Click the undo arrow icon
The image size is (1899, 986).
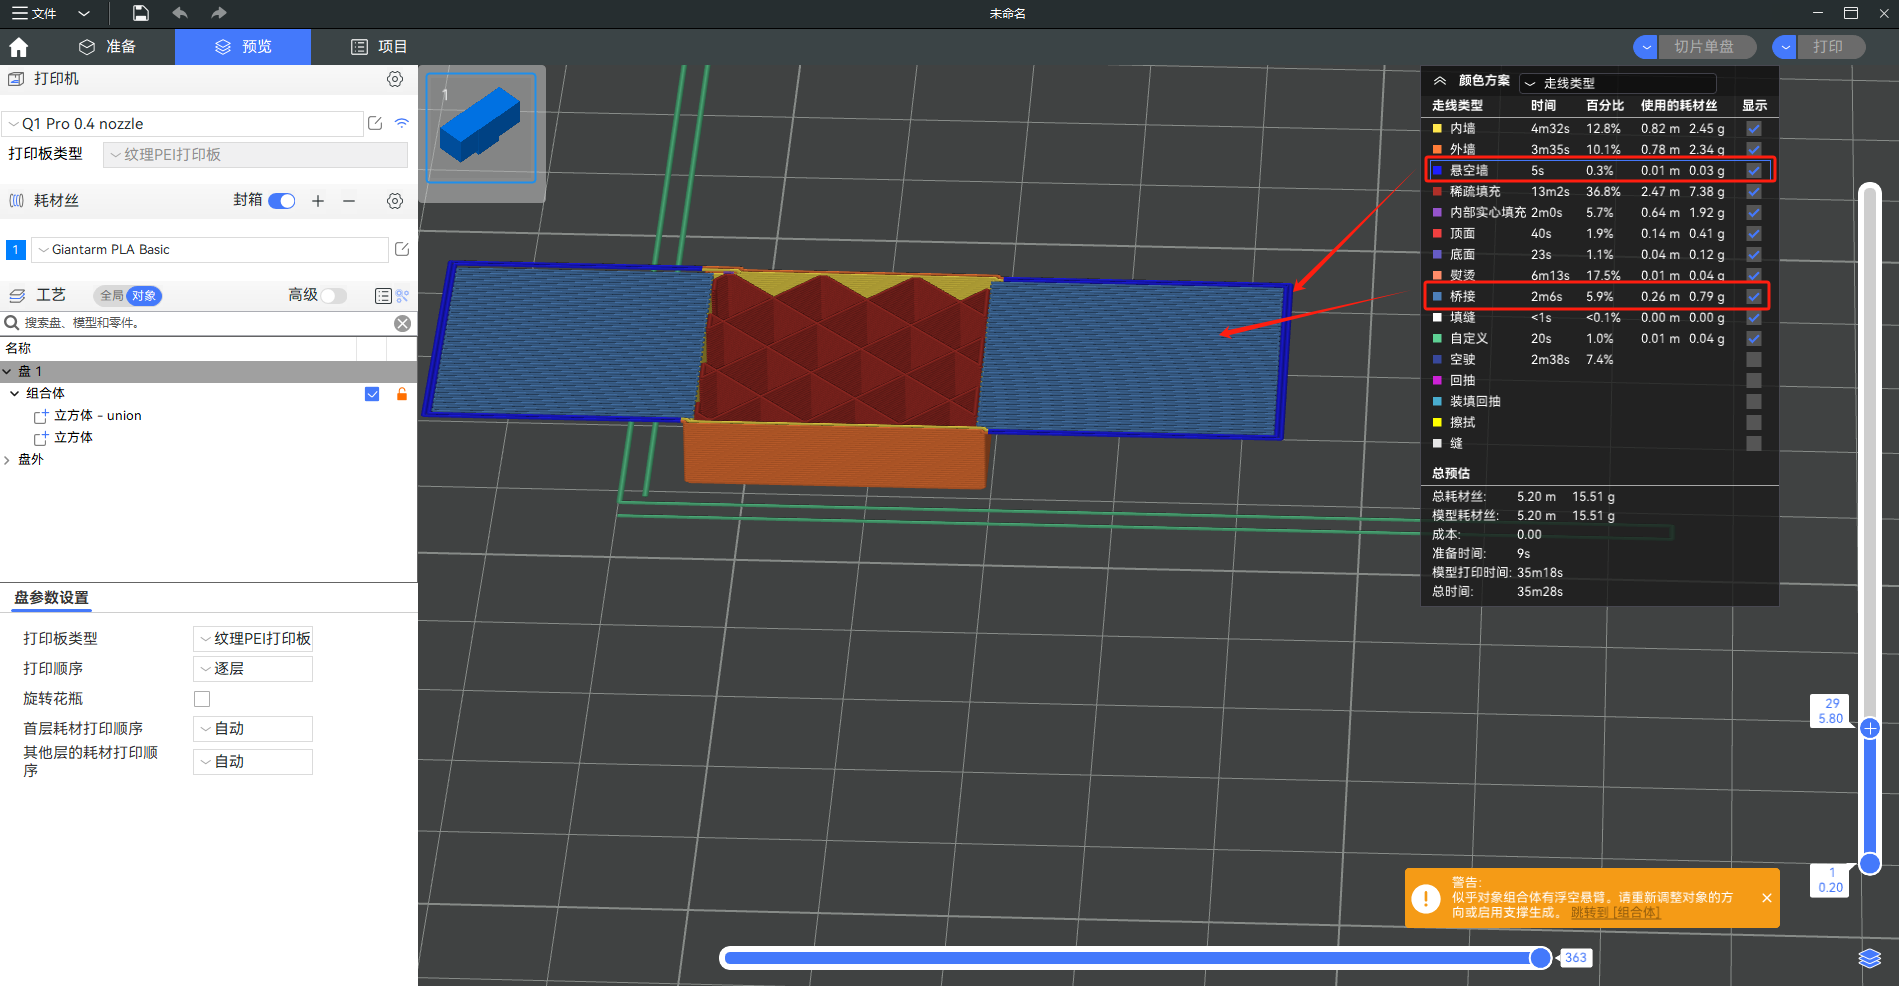click(180, 13)
